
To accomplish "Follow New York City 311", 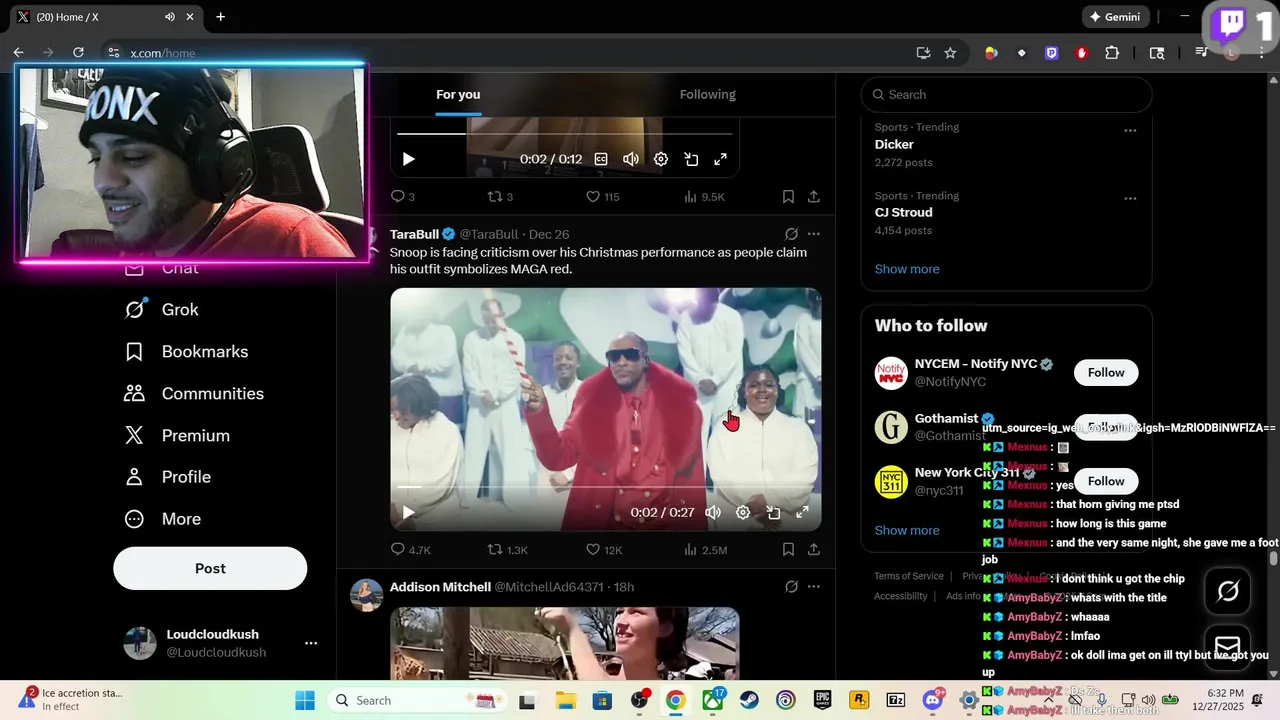I will (x=1106, y=481).
